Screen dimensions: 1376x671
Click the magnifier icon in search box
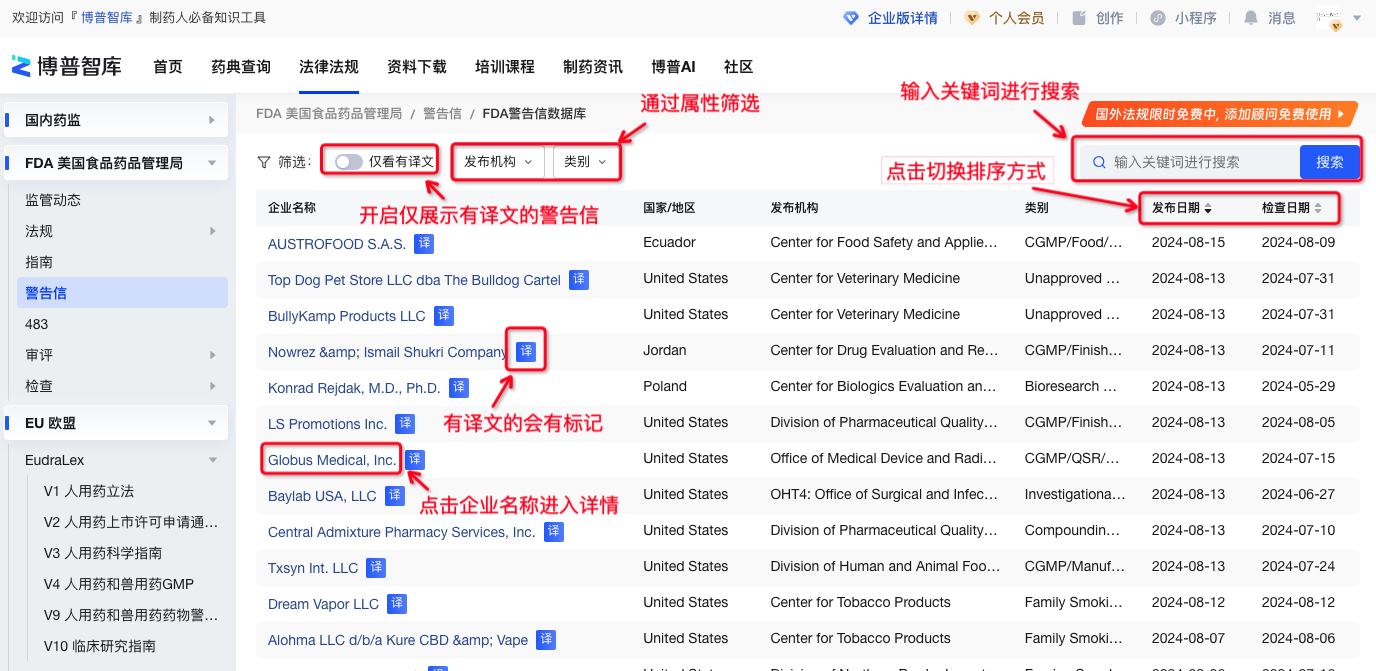coord(1099,162)
